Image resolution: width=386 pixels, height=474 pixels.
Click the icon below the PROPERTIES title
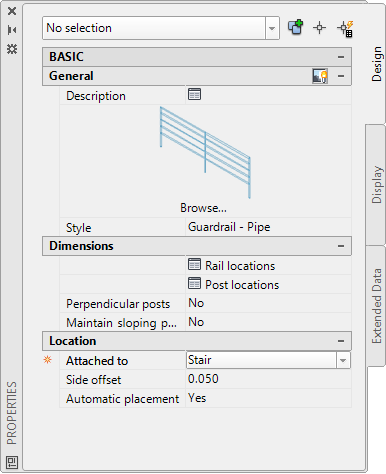(12, 462)
